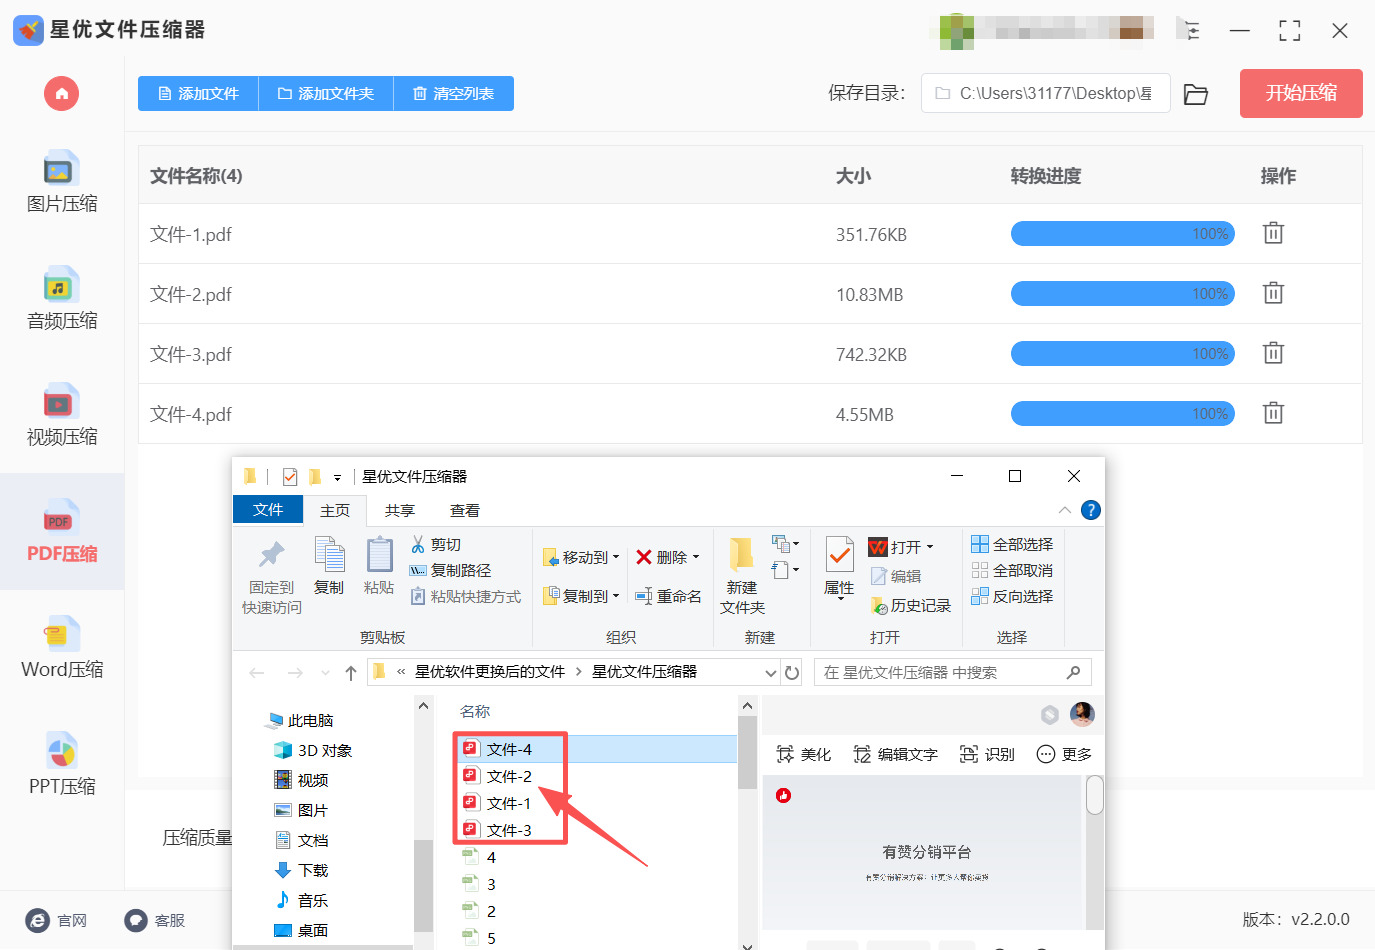Expand the 移动到 dropdown
The width and height of the screenshot is (1375, 950).
click(x=615, y=557)
